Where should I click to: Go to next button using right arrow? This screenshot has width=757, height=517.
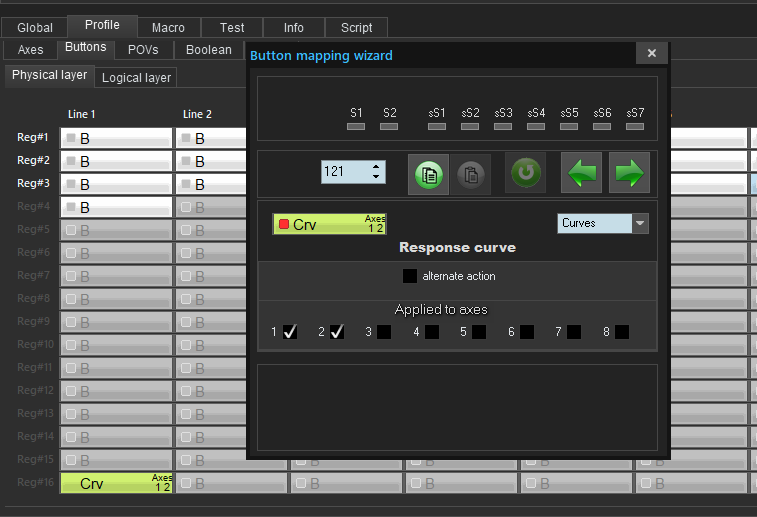click(x=628, y=173)
